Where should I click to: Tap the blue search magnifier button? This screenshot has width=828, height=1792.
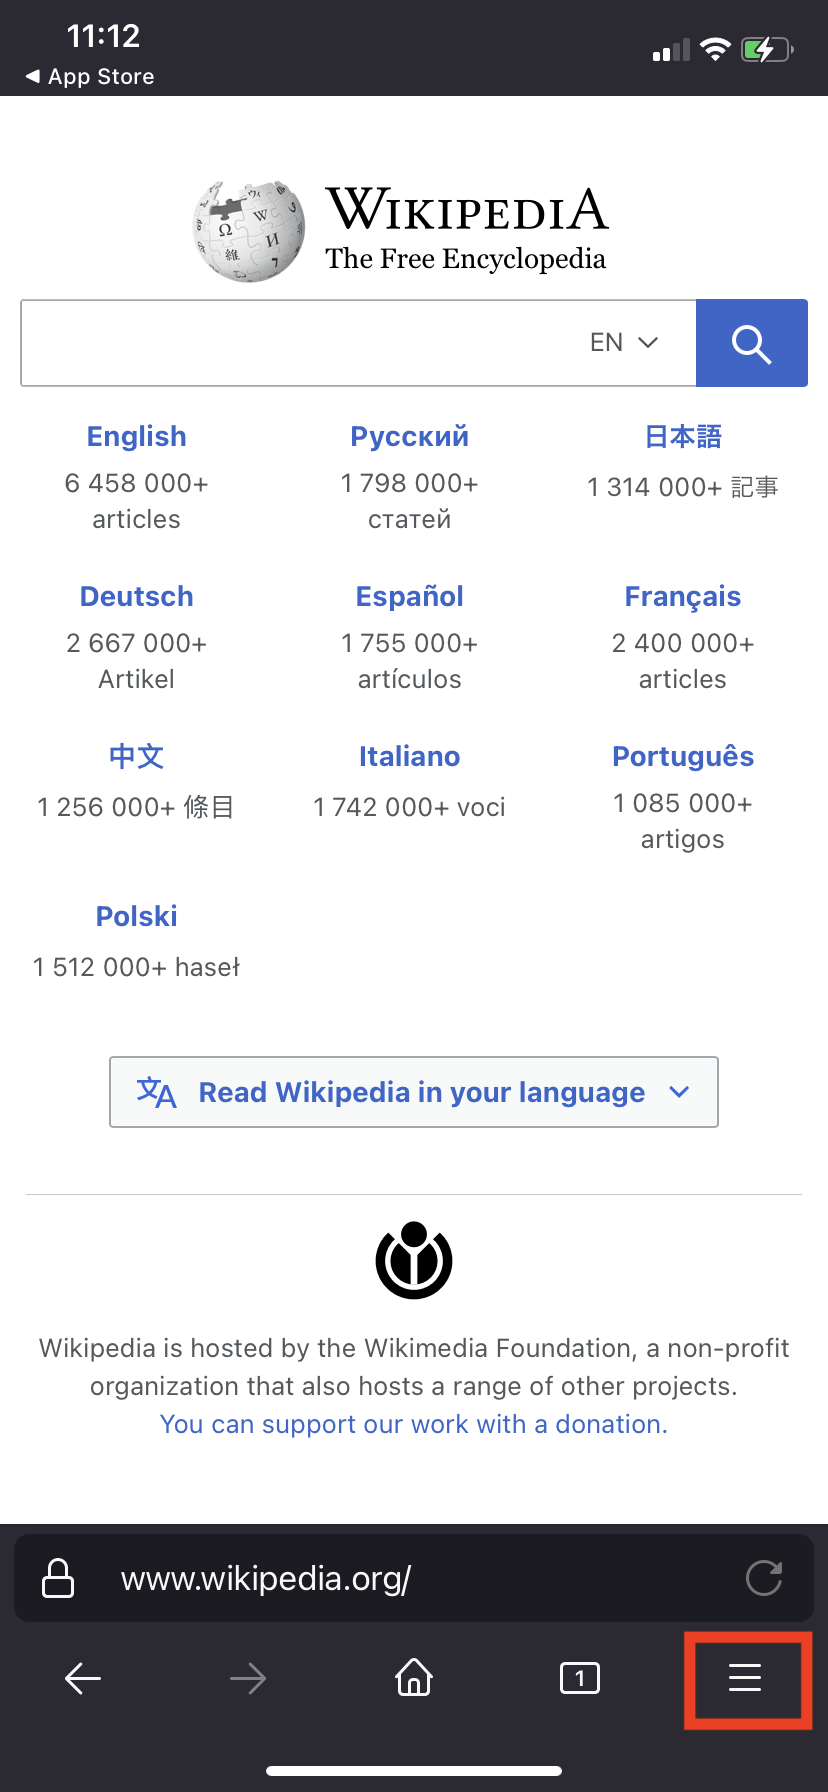click(751, 343)
